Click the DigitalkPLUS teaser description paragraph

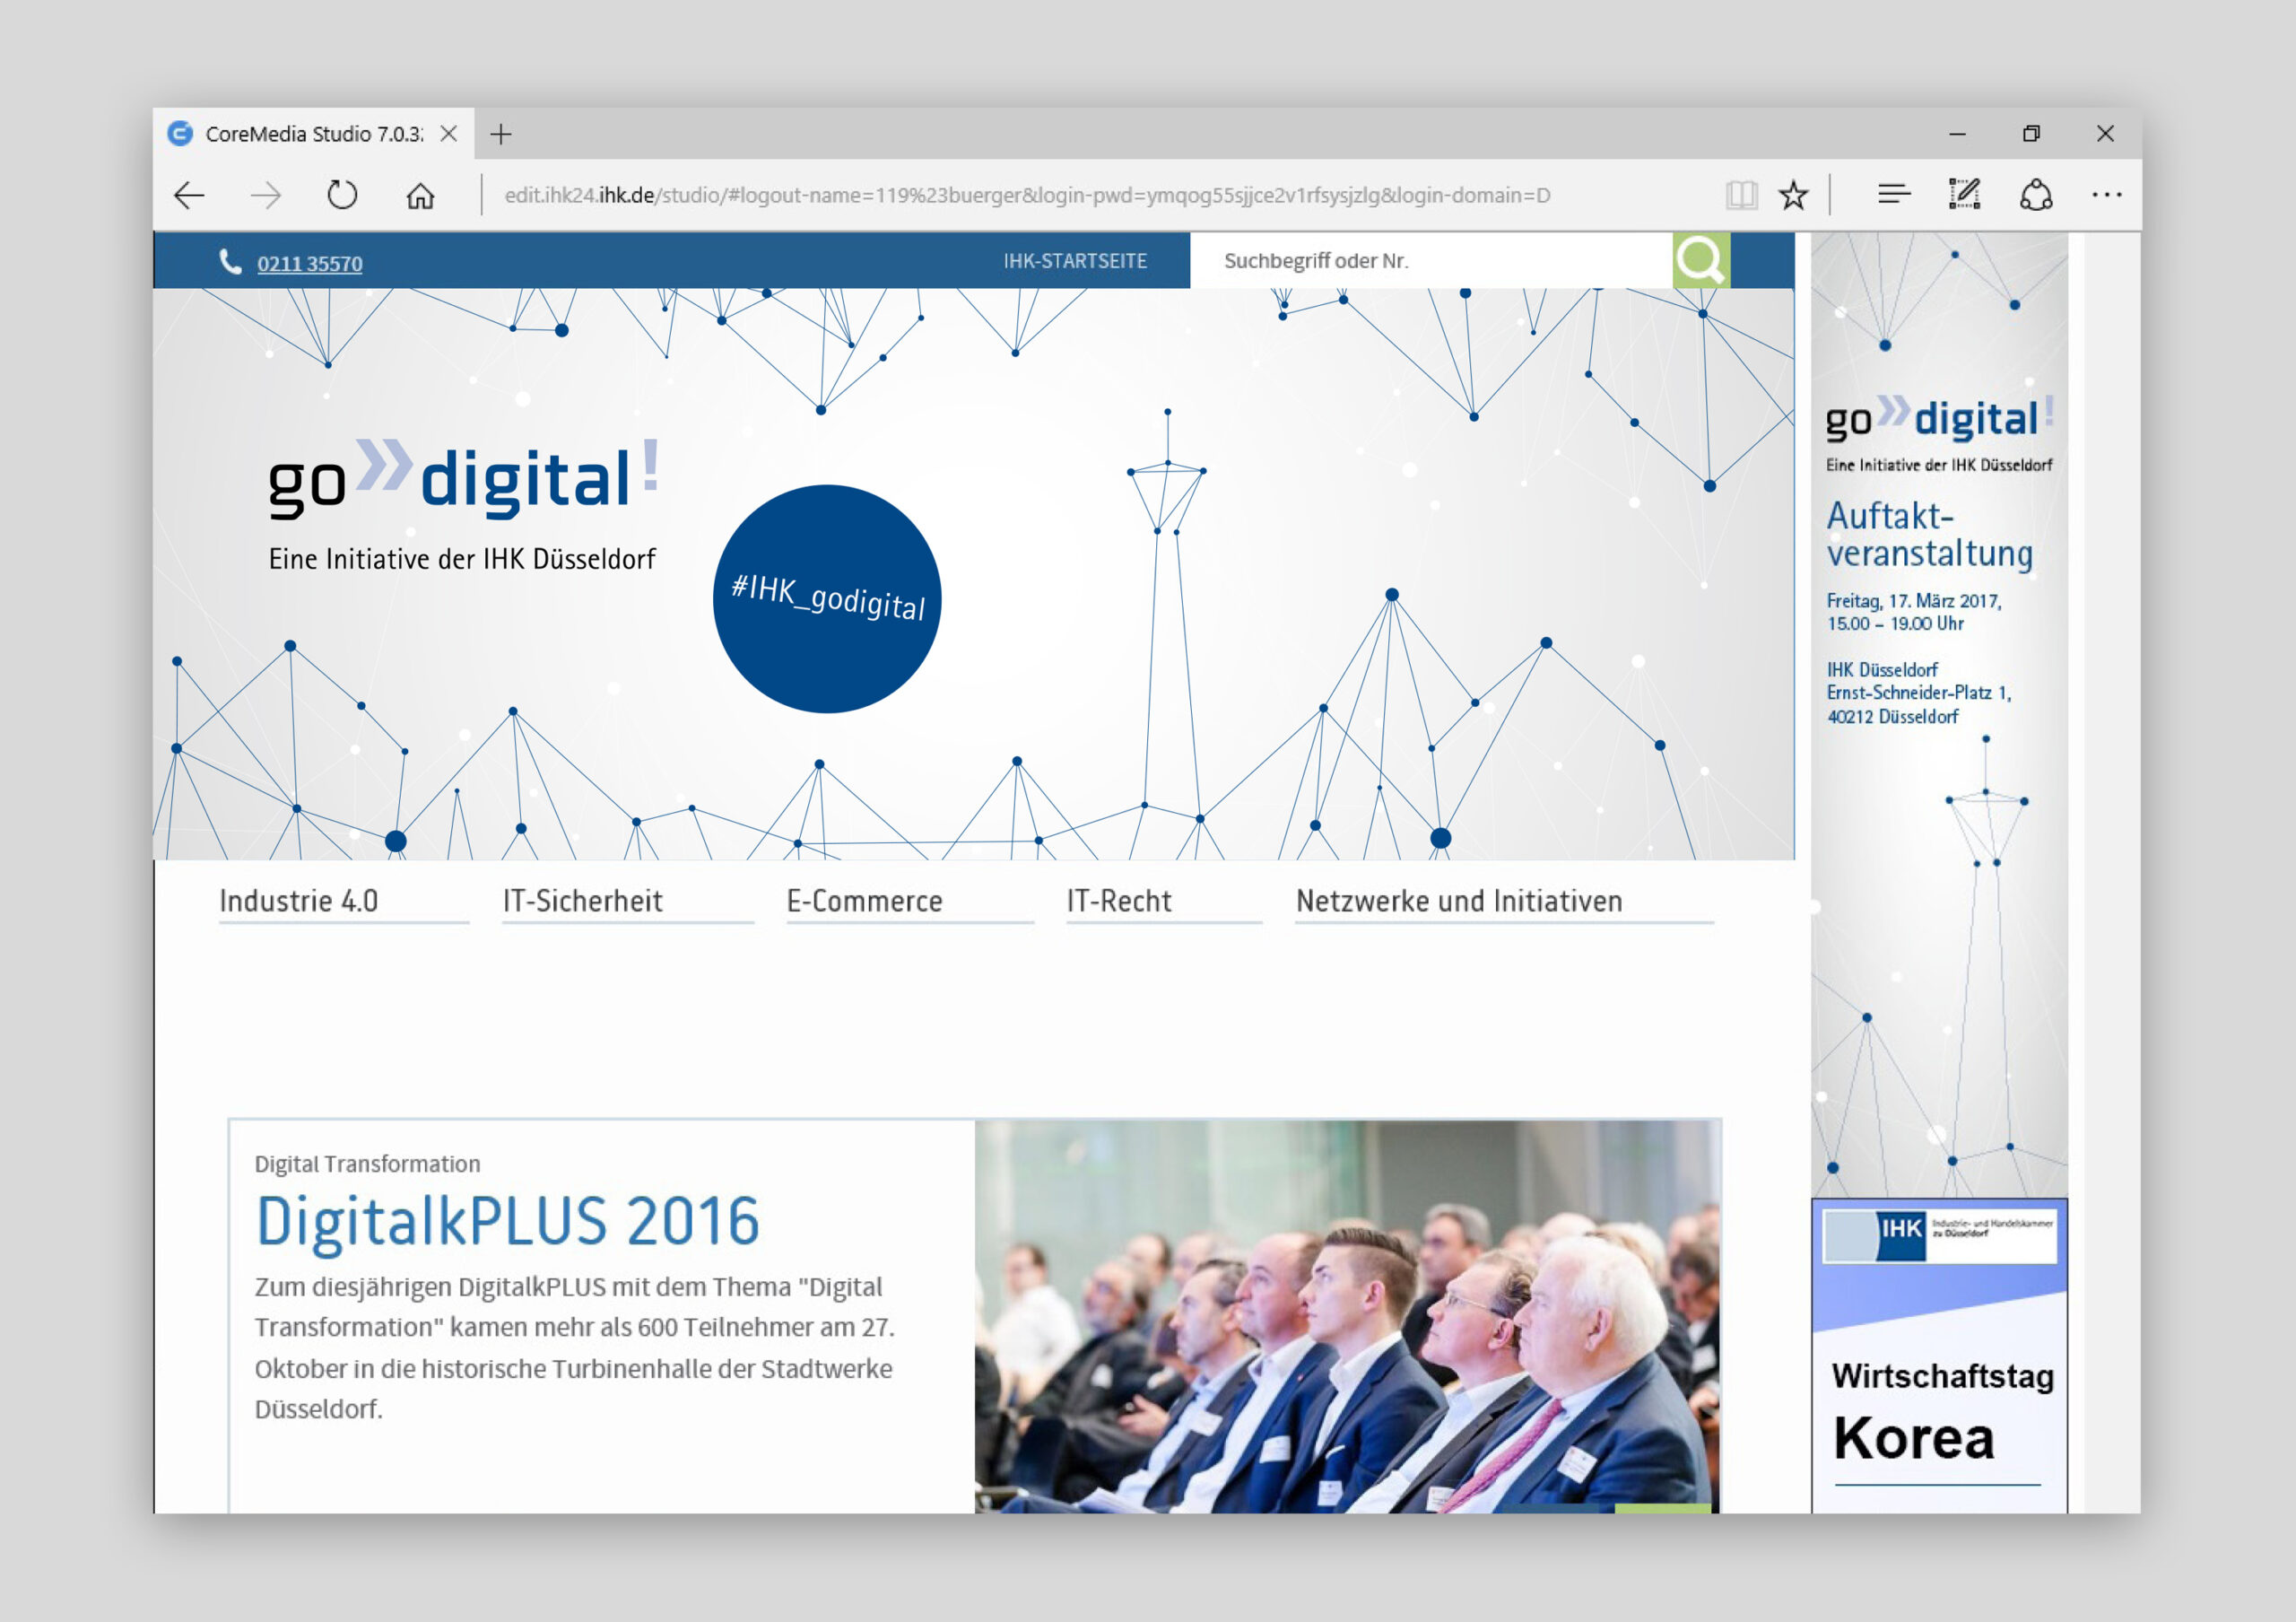click(575, 1347)
